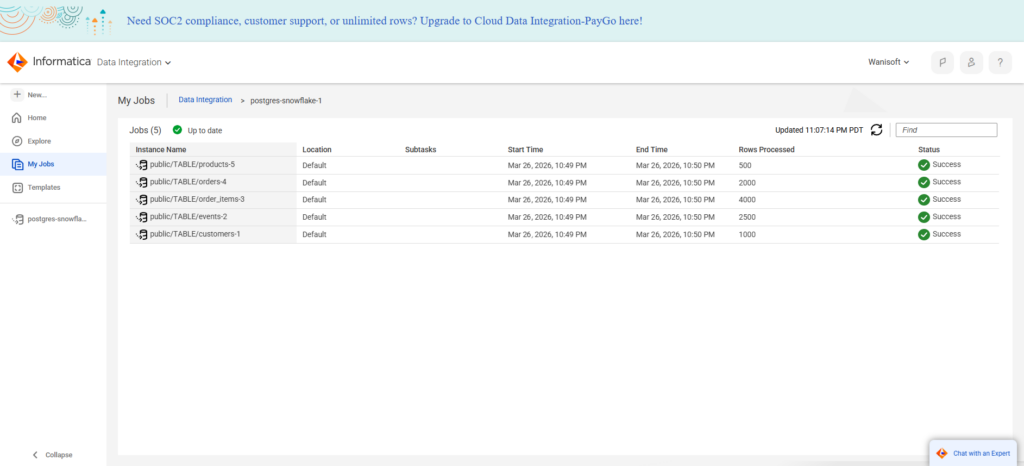Click Default location in products-5 row

coord(314,165)
